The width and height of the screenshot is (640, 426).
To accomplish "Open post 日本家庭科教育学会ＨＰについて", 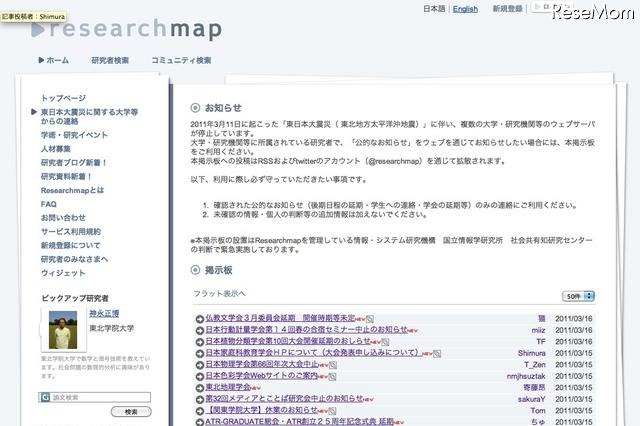I will point(314,353).
